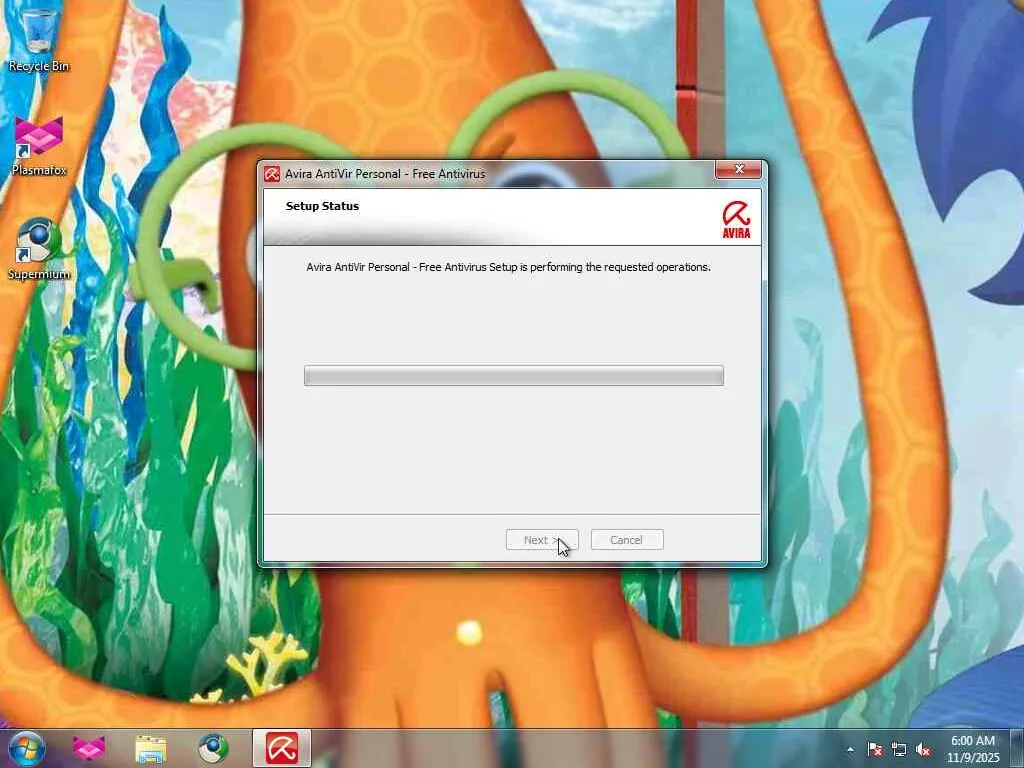Image resolution: width=1024 pixels, height=768 pixels.
Task: Open network status tray icon
Action: click(899, 750)
